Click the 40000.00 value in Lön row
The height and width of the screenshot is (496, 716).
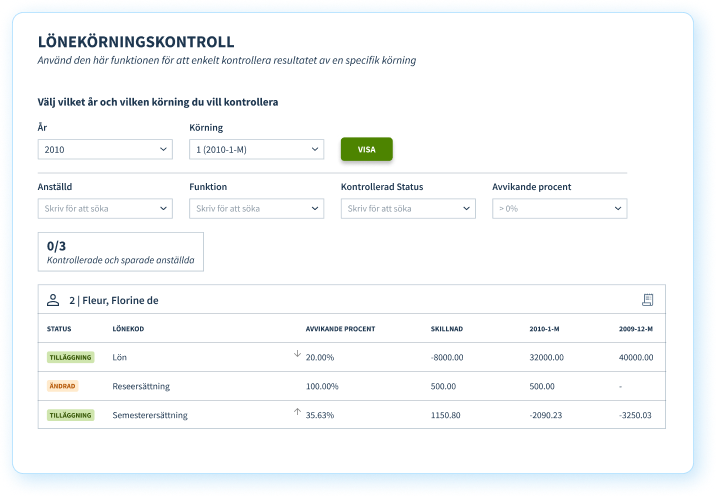coord(636,357)
